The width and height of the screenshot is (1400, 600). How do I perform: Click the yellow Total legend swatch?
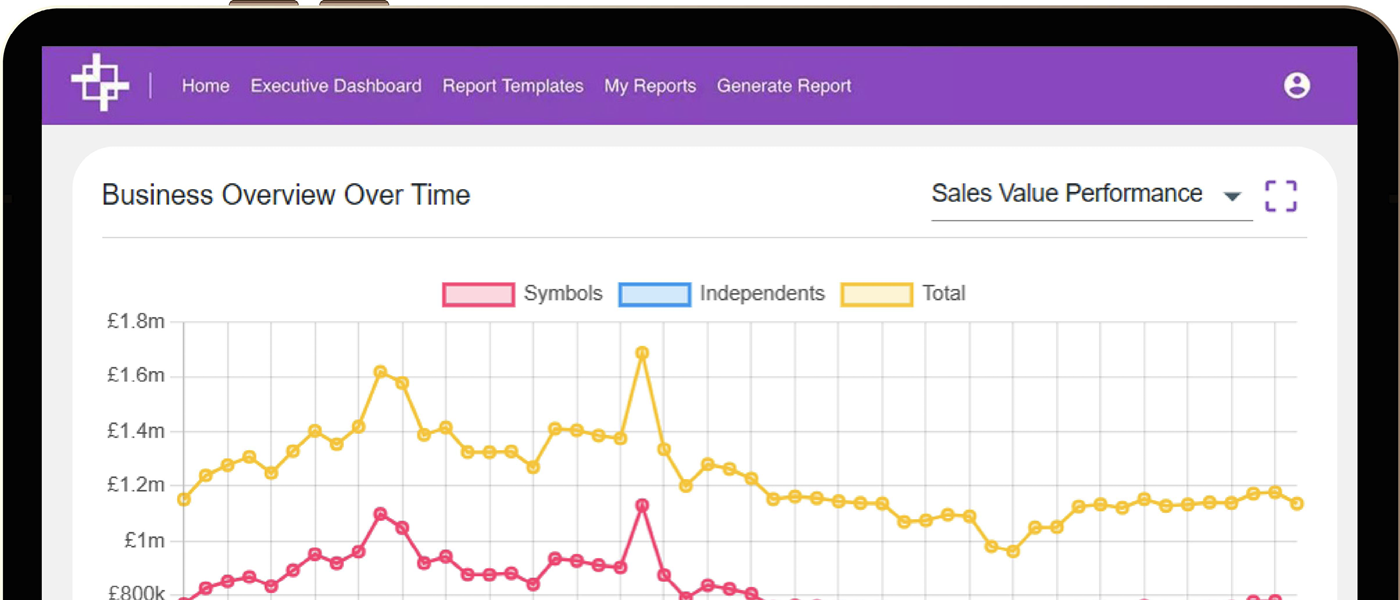pyautogui.click(x=876, y=295)
